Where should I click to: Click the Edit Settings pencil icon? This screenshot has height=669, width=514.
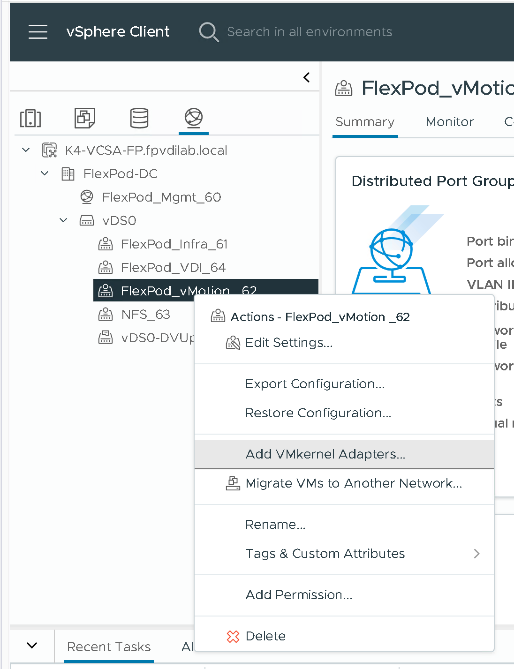233,343
